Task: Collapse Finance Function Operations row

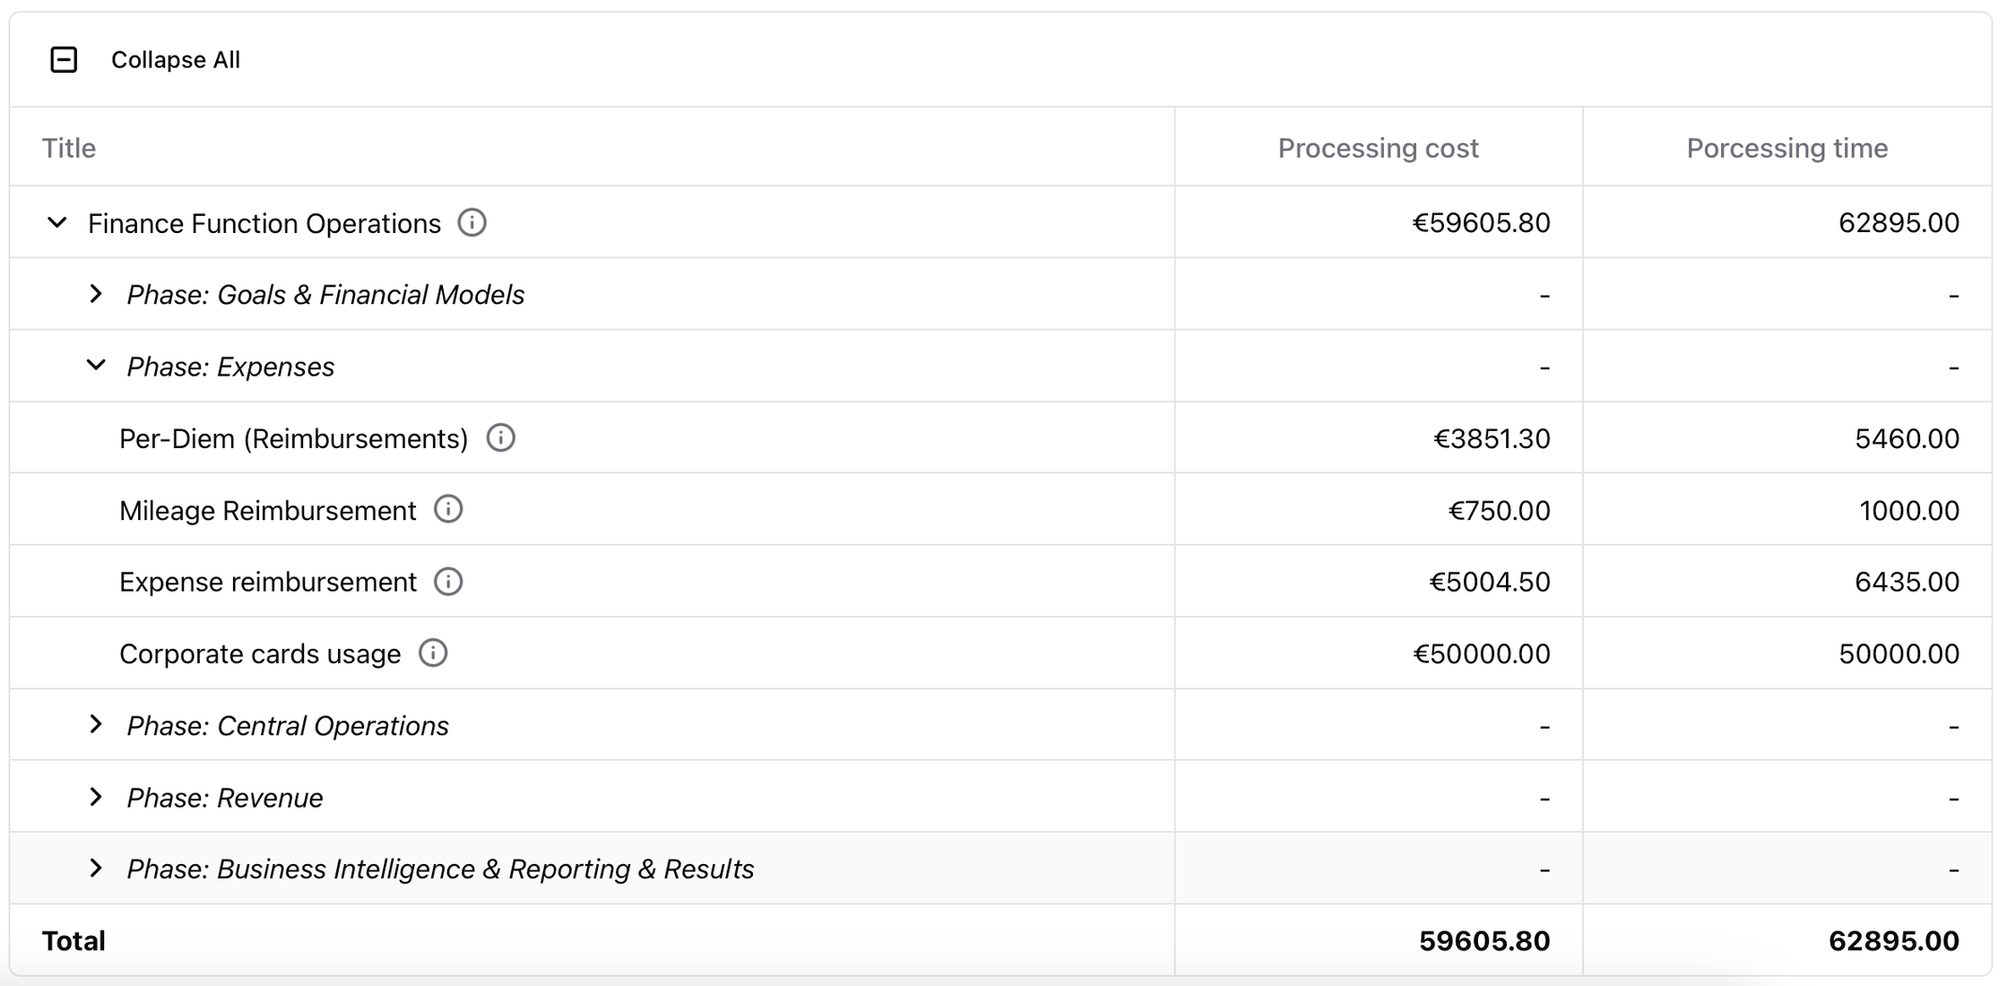Action: 57,222
